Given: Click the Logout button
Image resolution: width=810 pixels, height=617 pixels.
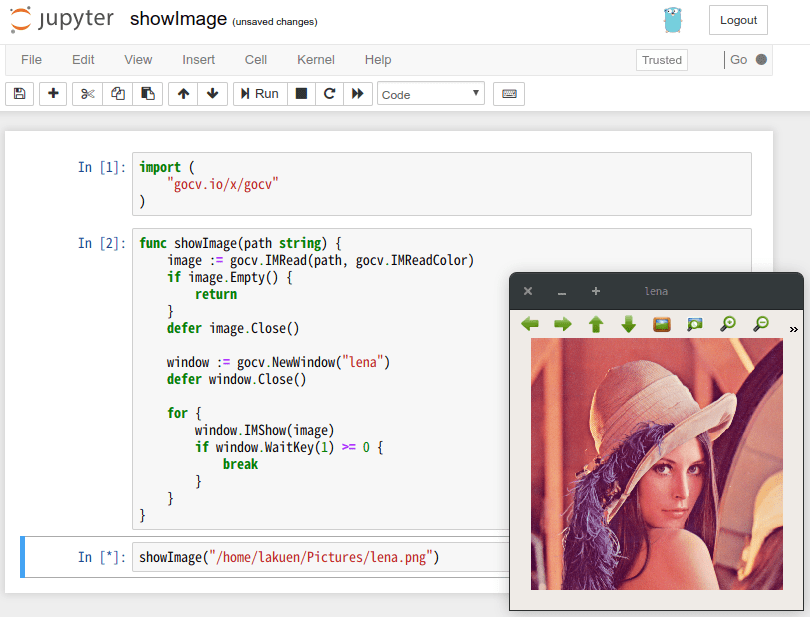Looking at the screenshot, I should click(738, 20).
